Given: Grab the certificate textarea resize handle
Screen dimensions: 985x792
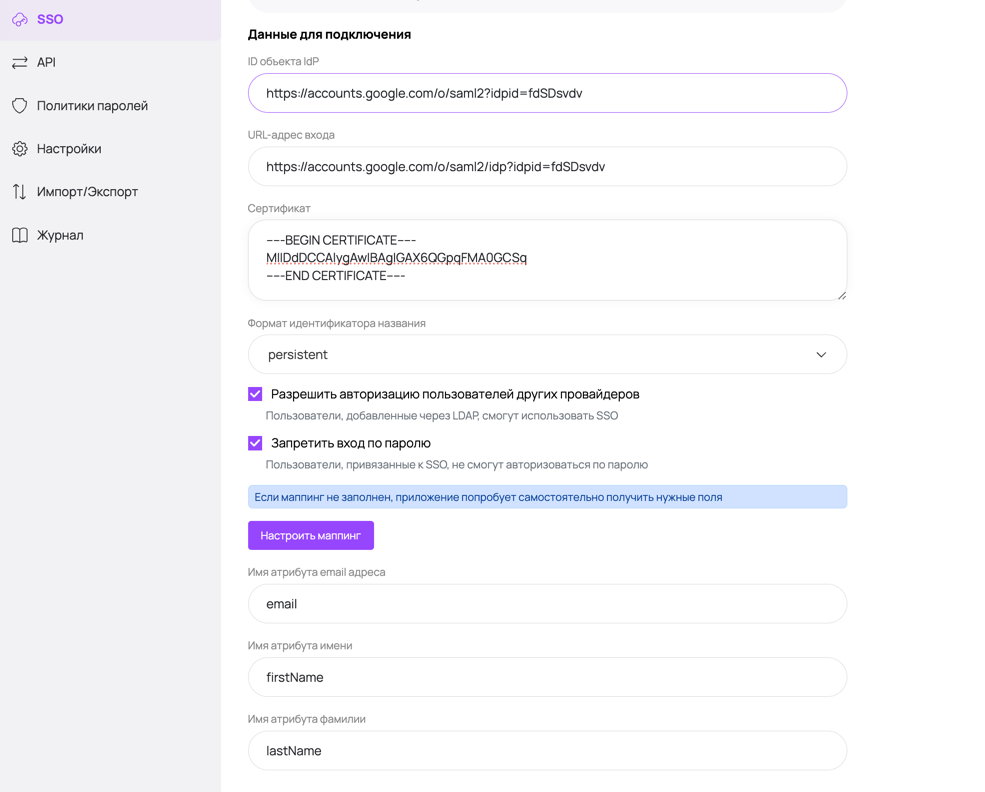Looking at the screenshot, I should [841, 295].
